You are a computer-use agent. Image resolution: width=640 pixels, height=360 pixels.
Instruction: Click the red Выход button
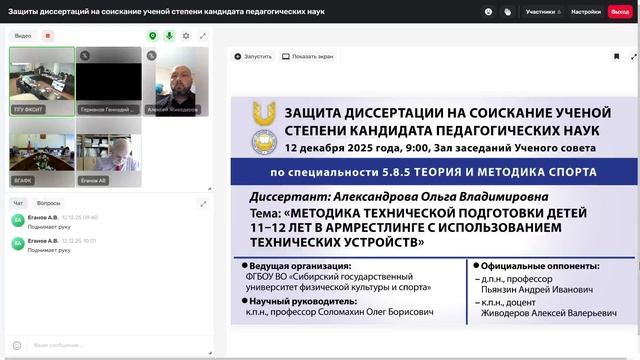pos(620,12)
